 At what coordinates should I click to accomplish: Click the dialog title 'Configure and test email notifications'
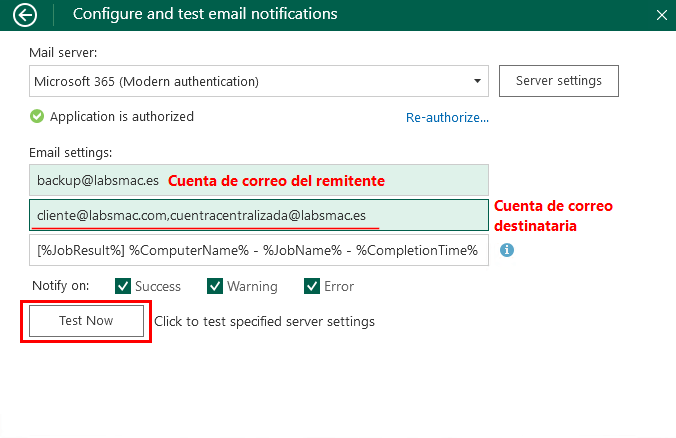coord(205,14)
